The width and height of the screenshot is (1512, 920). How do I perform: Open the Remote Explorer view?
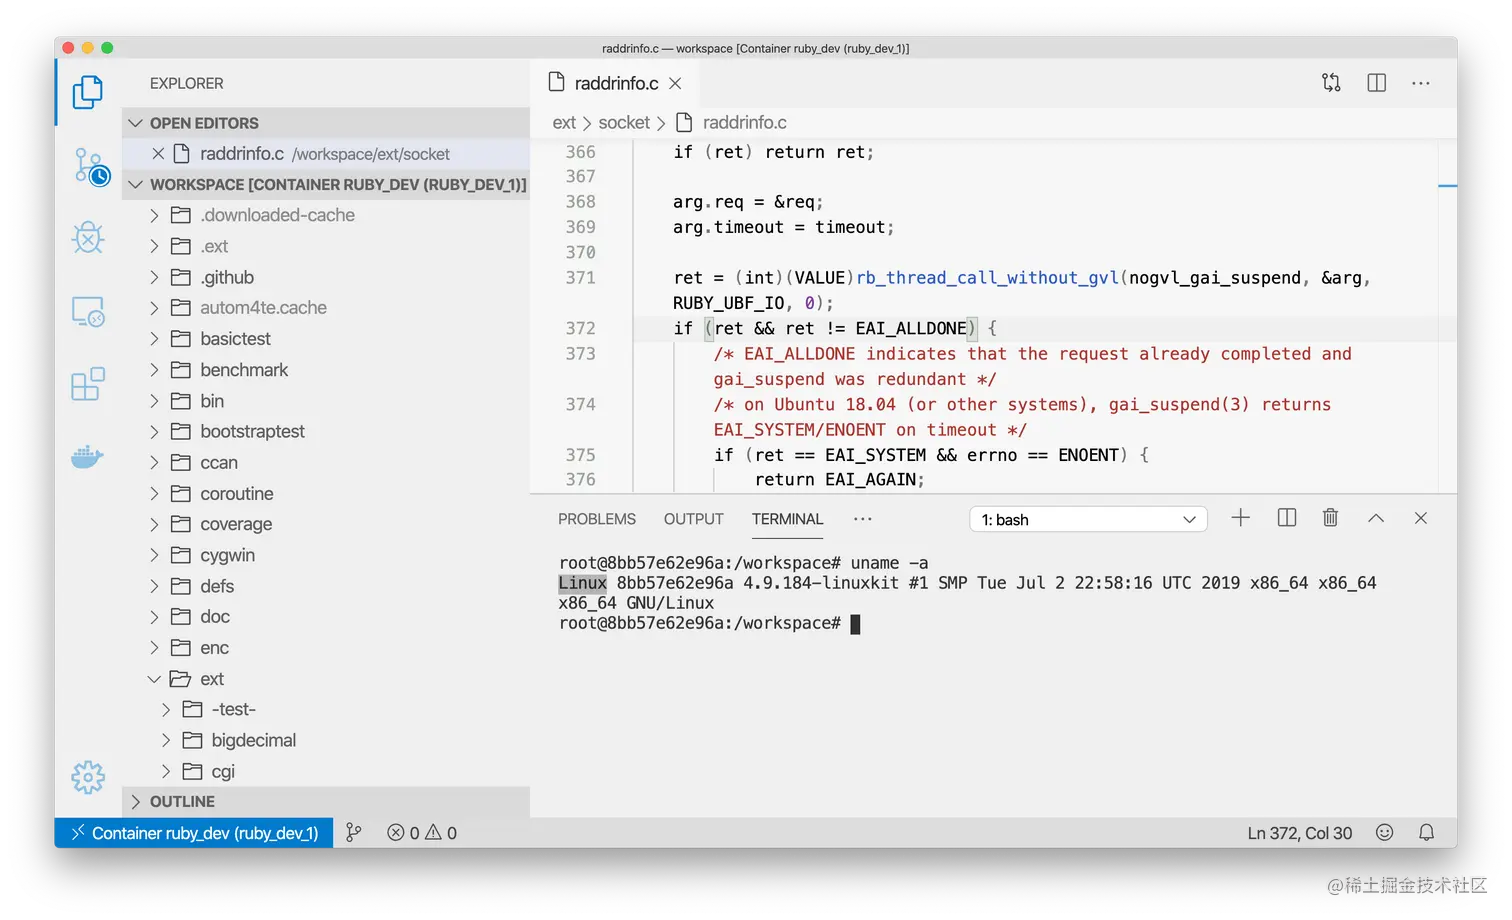click(x=88, y=312)
